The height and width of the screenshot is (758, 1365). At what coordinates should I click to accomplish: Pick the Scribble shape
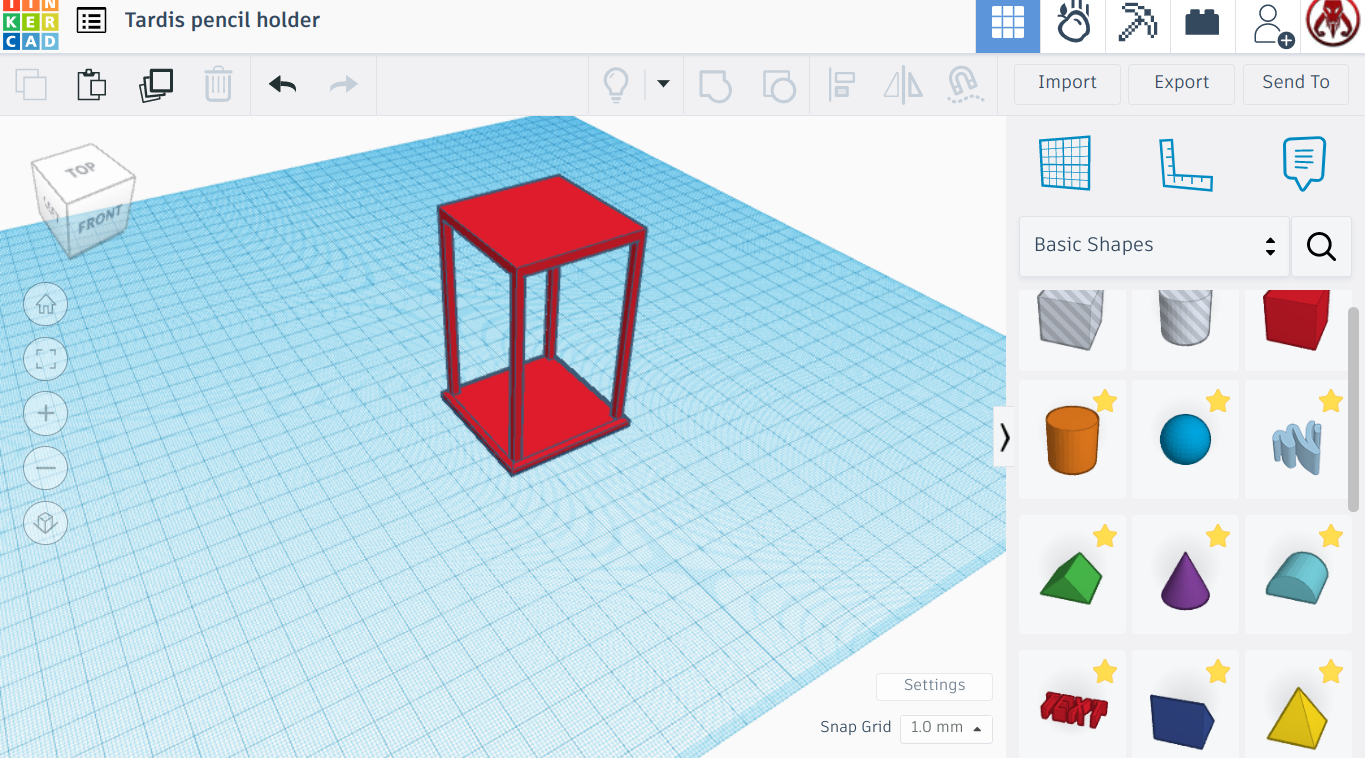(x=1297, y=446)
